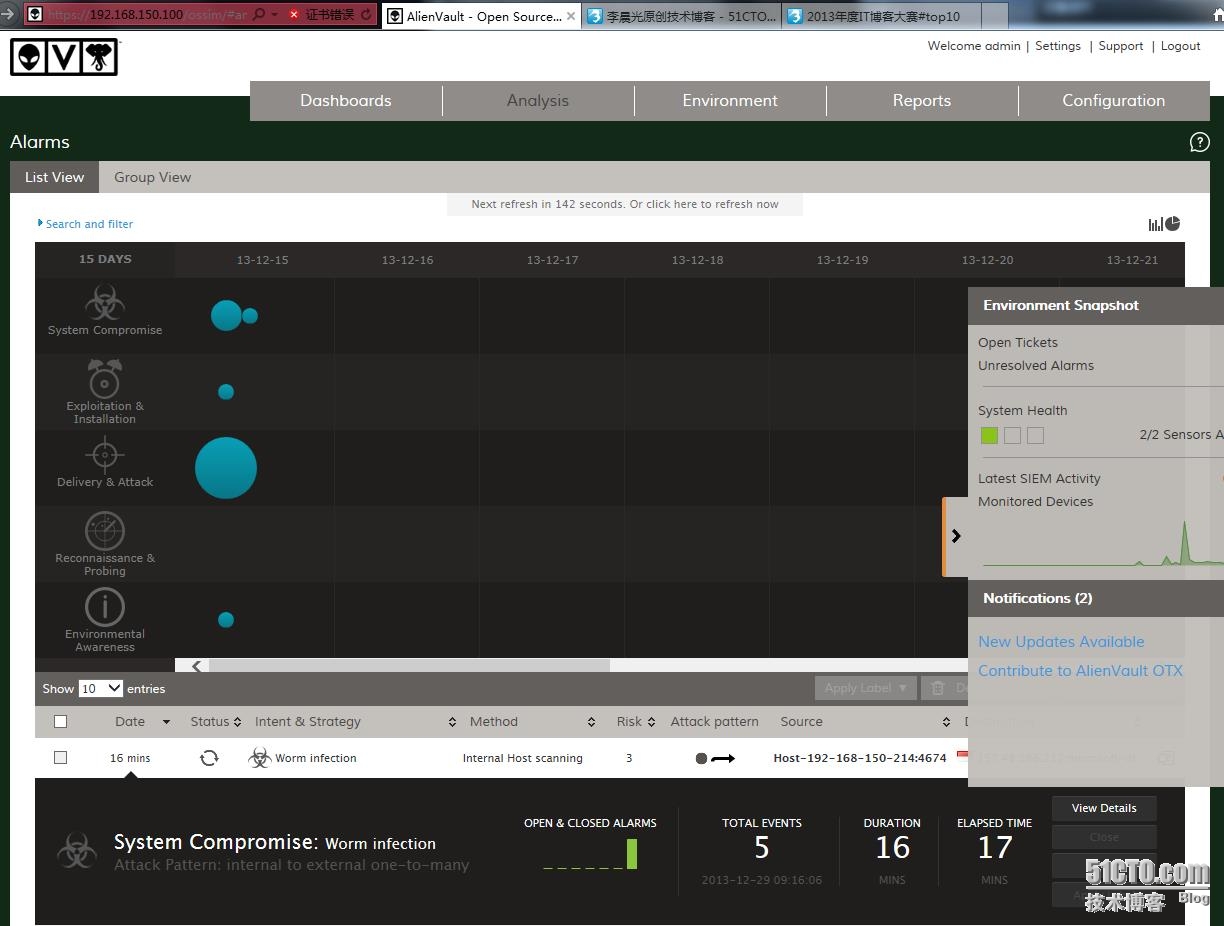The width and height of the screenshot is (1224, 926).
Task: Close the AlienVault browser tab
Action: click(x=571, y=16)
